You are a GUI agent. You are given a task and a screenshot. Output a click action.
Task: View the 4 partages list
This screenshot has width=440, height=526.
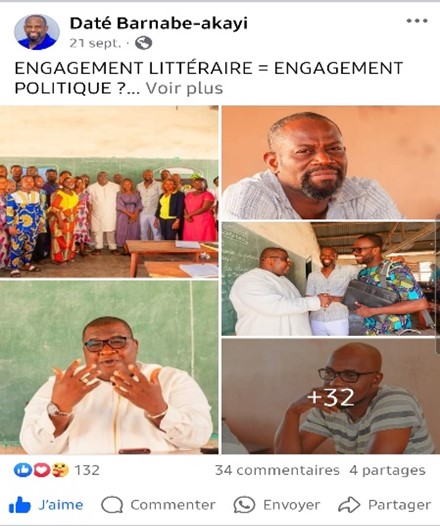tap(387, 470)
